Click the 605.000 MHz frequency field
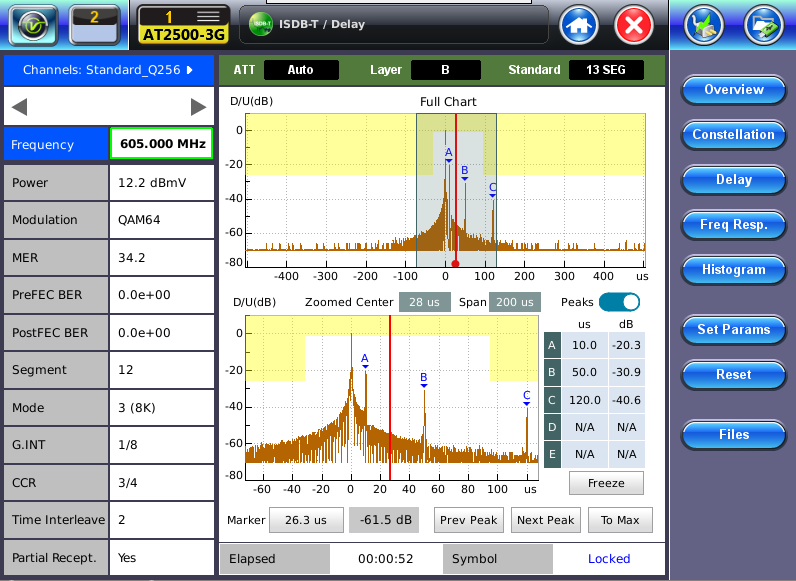 click(160, 144)
